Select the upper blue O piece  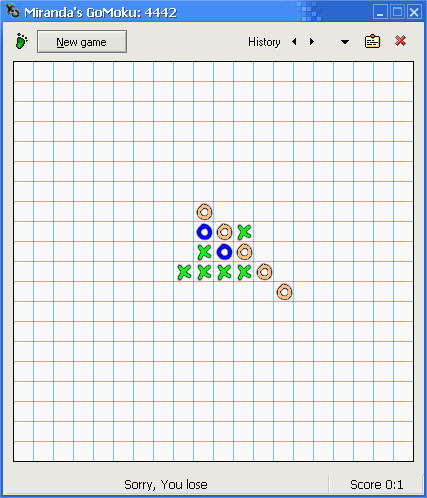204,232
